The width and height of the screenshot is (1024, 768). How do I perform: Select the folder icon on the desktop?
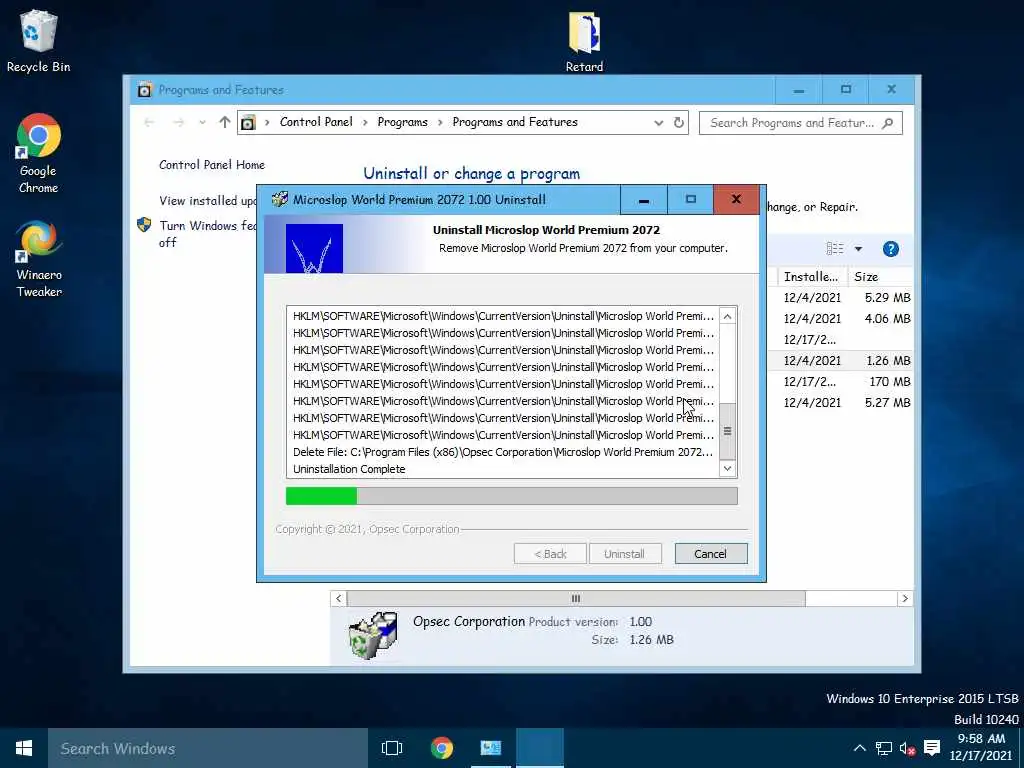coord(584,40)
